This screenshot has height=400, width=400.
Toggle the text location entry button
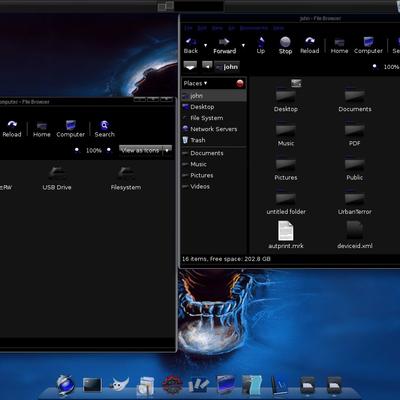click(x=190, y=66)
